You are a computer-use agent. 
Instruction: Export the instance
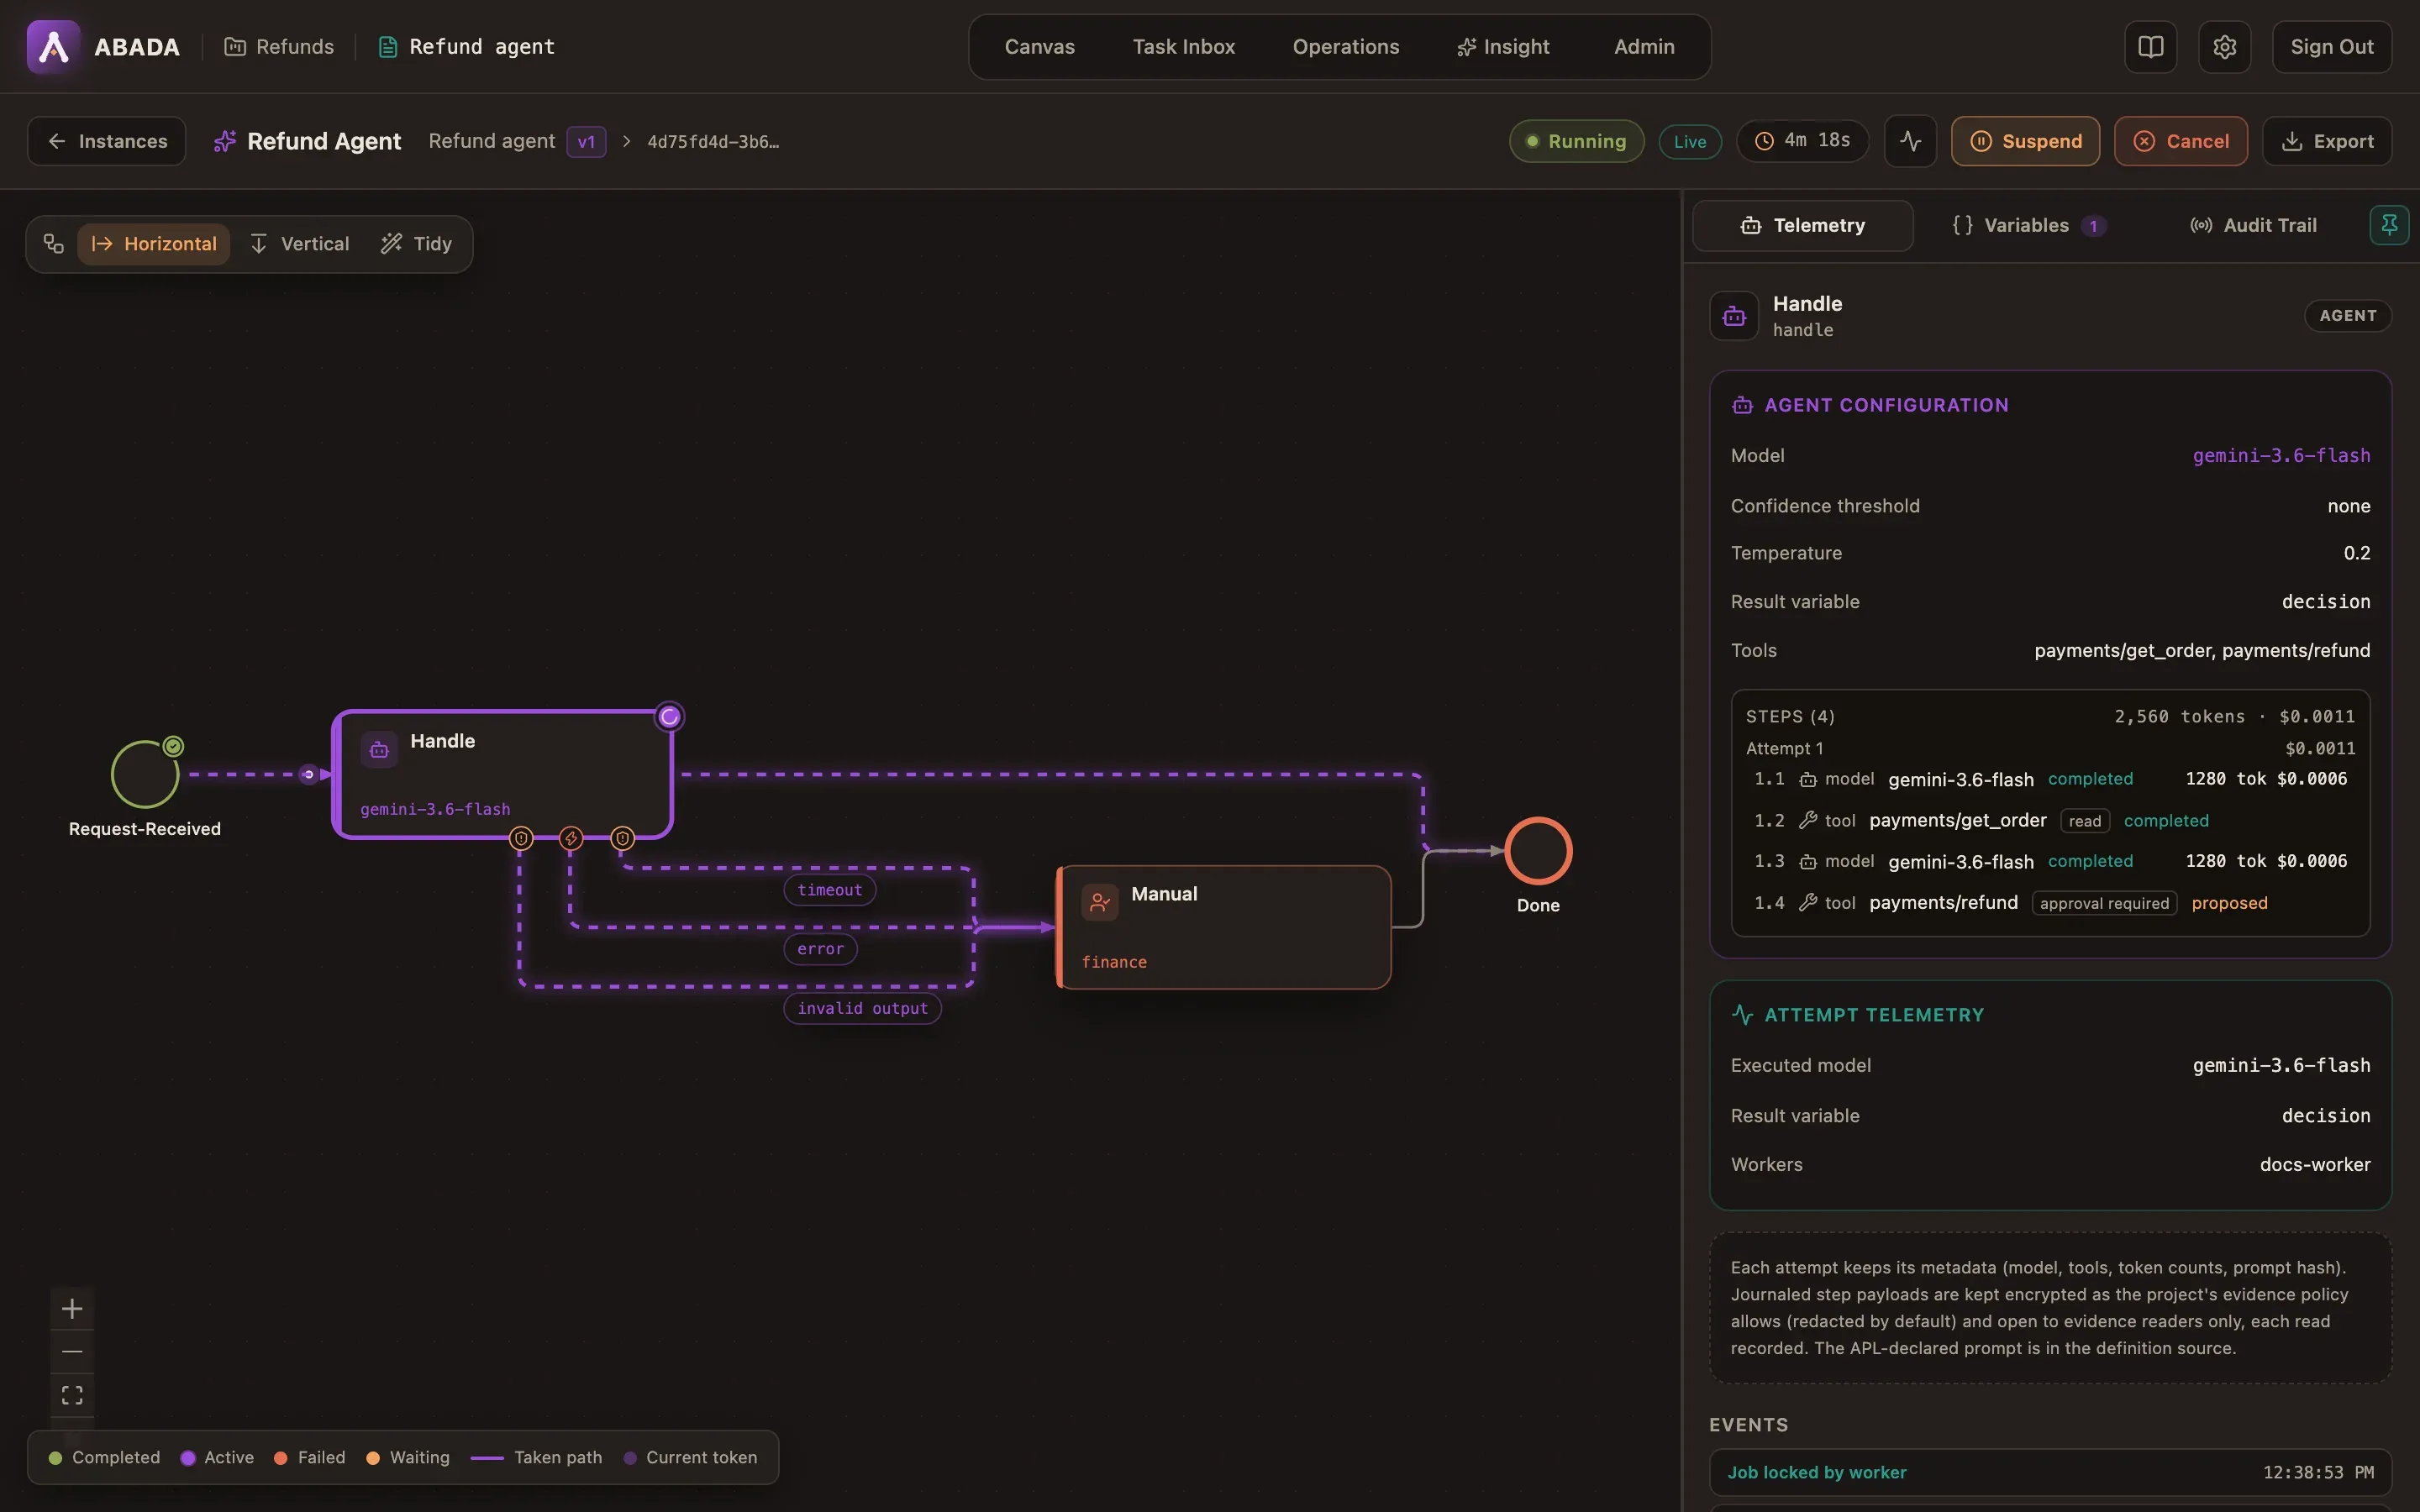(2327, 141)
